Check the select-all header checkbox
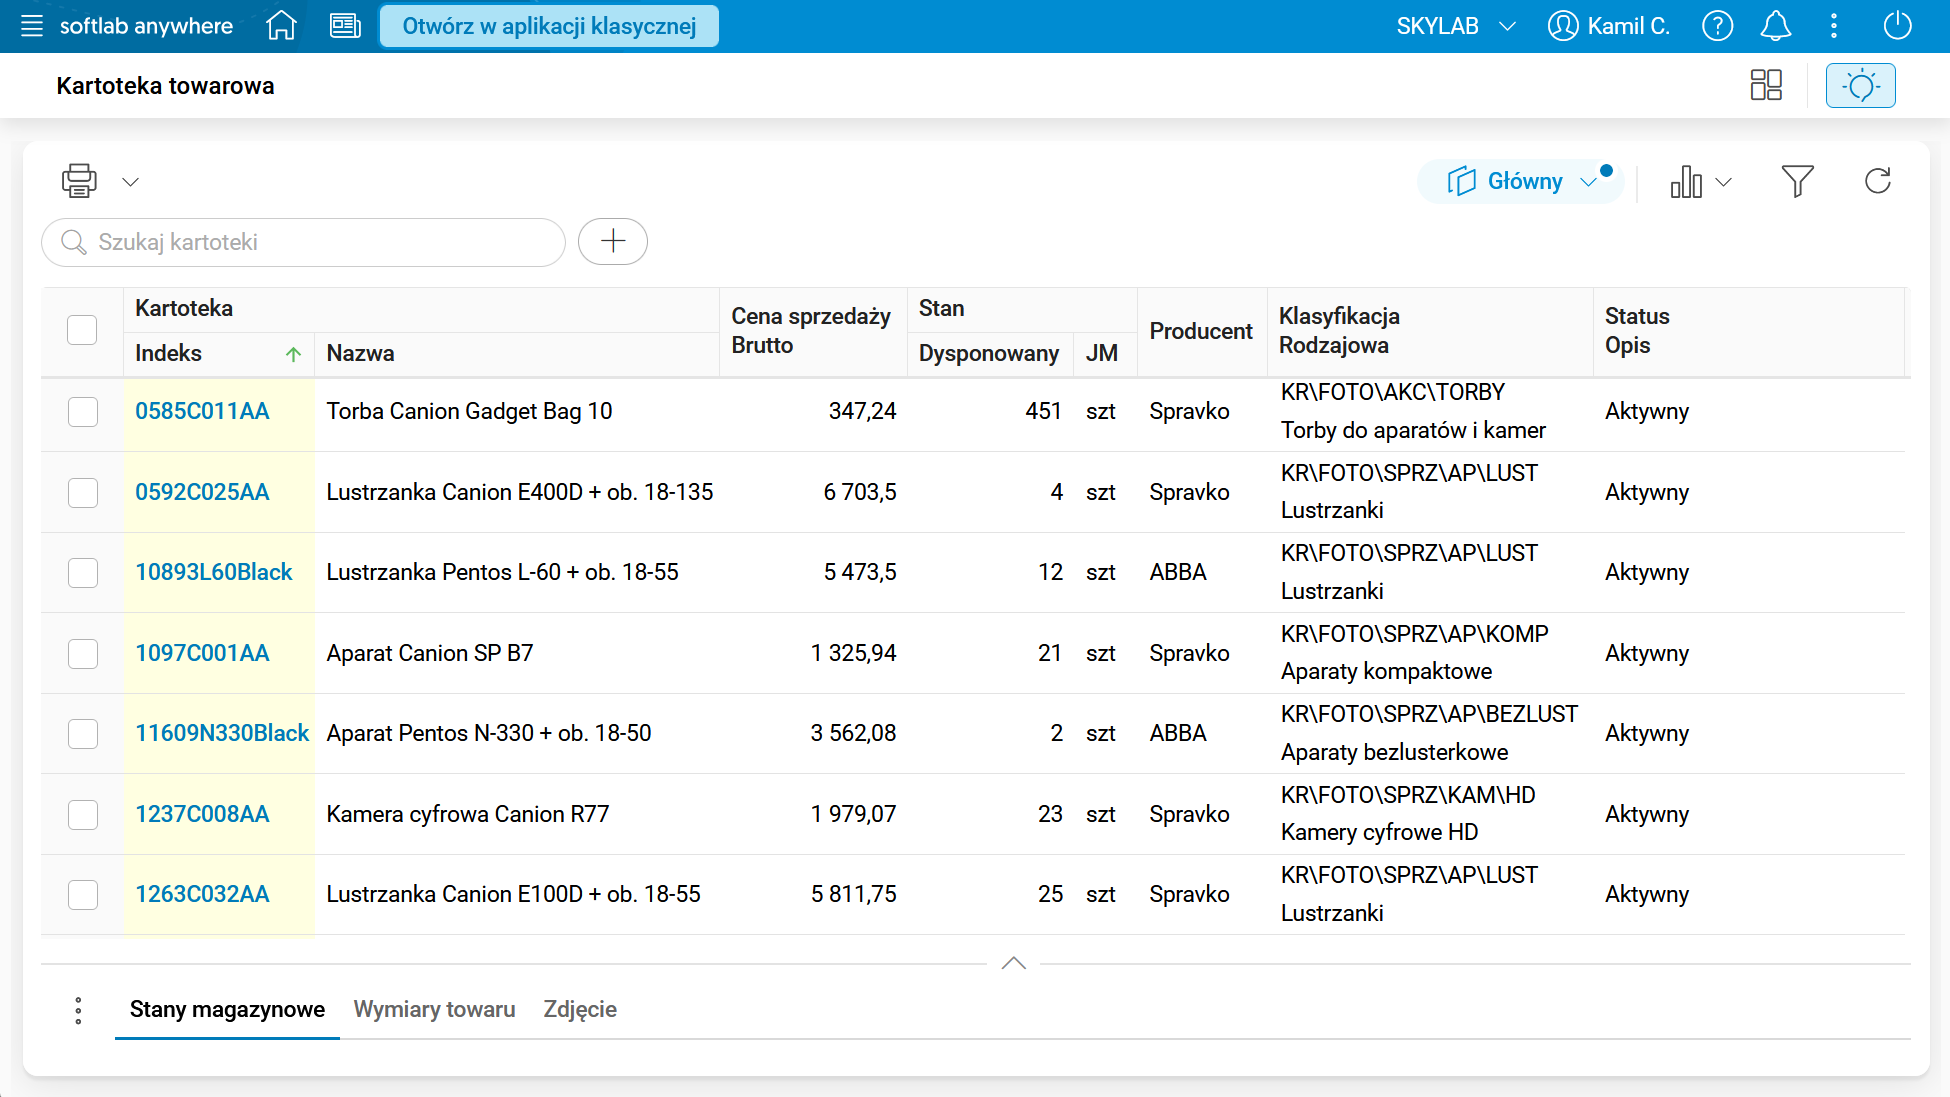Viewport: 1950px width, 1097px height. (x=82, y=330)
